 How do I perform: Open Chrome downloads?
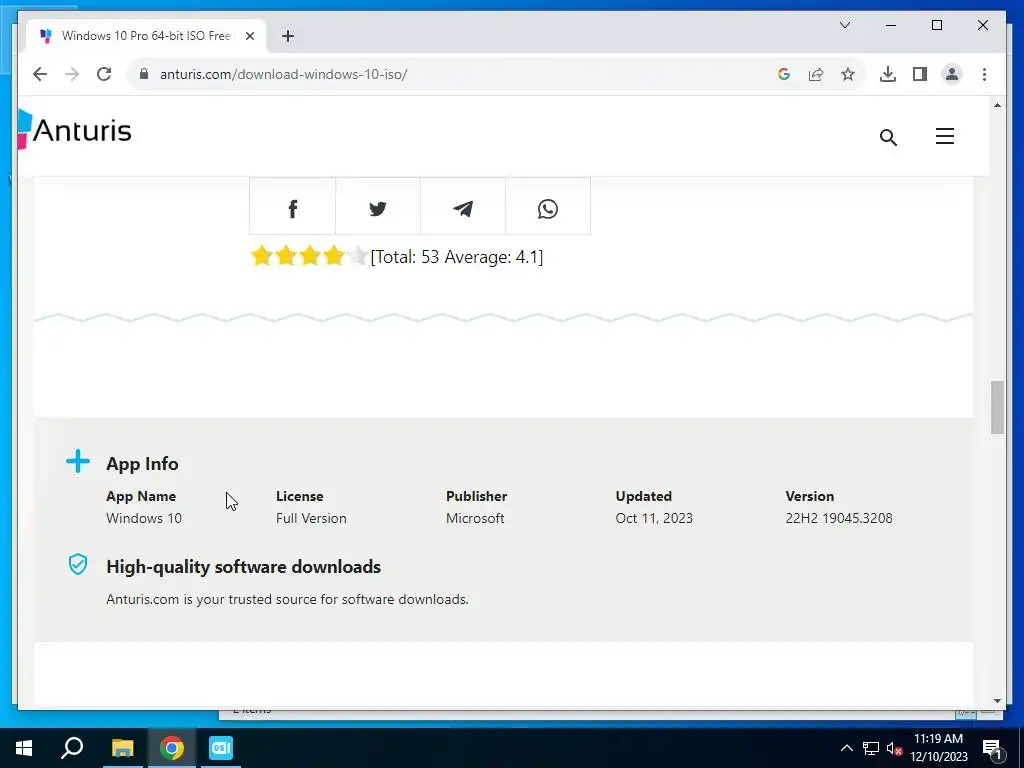click(888, 74)
